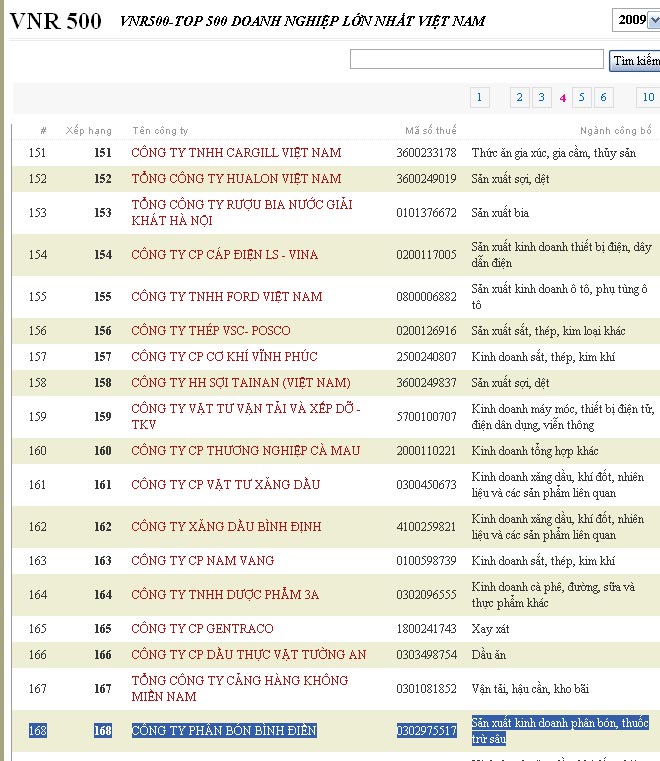Open TỔNG CÔNG TY HUALON VIỆT NAM

pyautogui.click(x=236, y=179)
